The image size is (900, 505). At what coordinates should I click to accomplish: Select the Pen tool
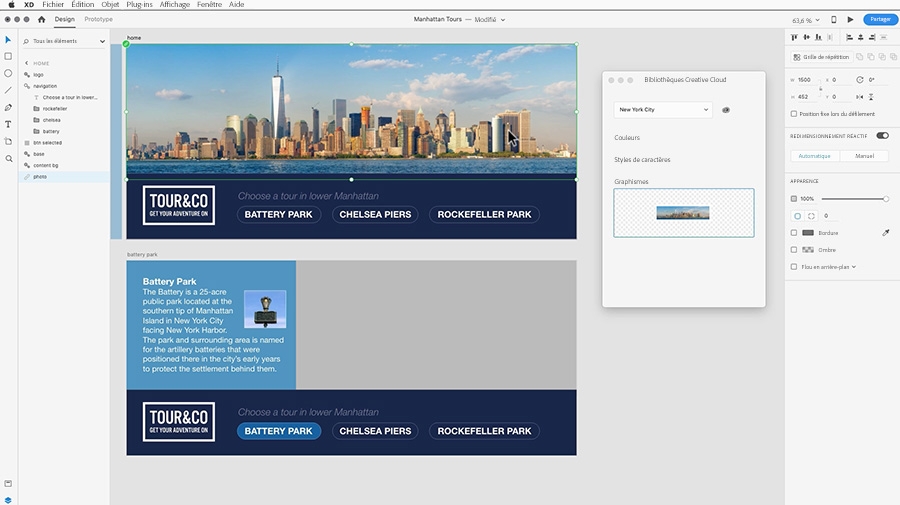tap(8, 107)
